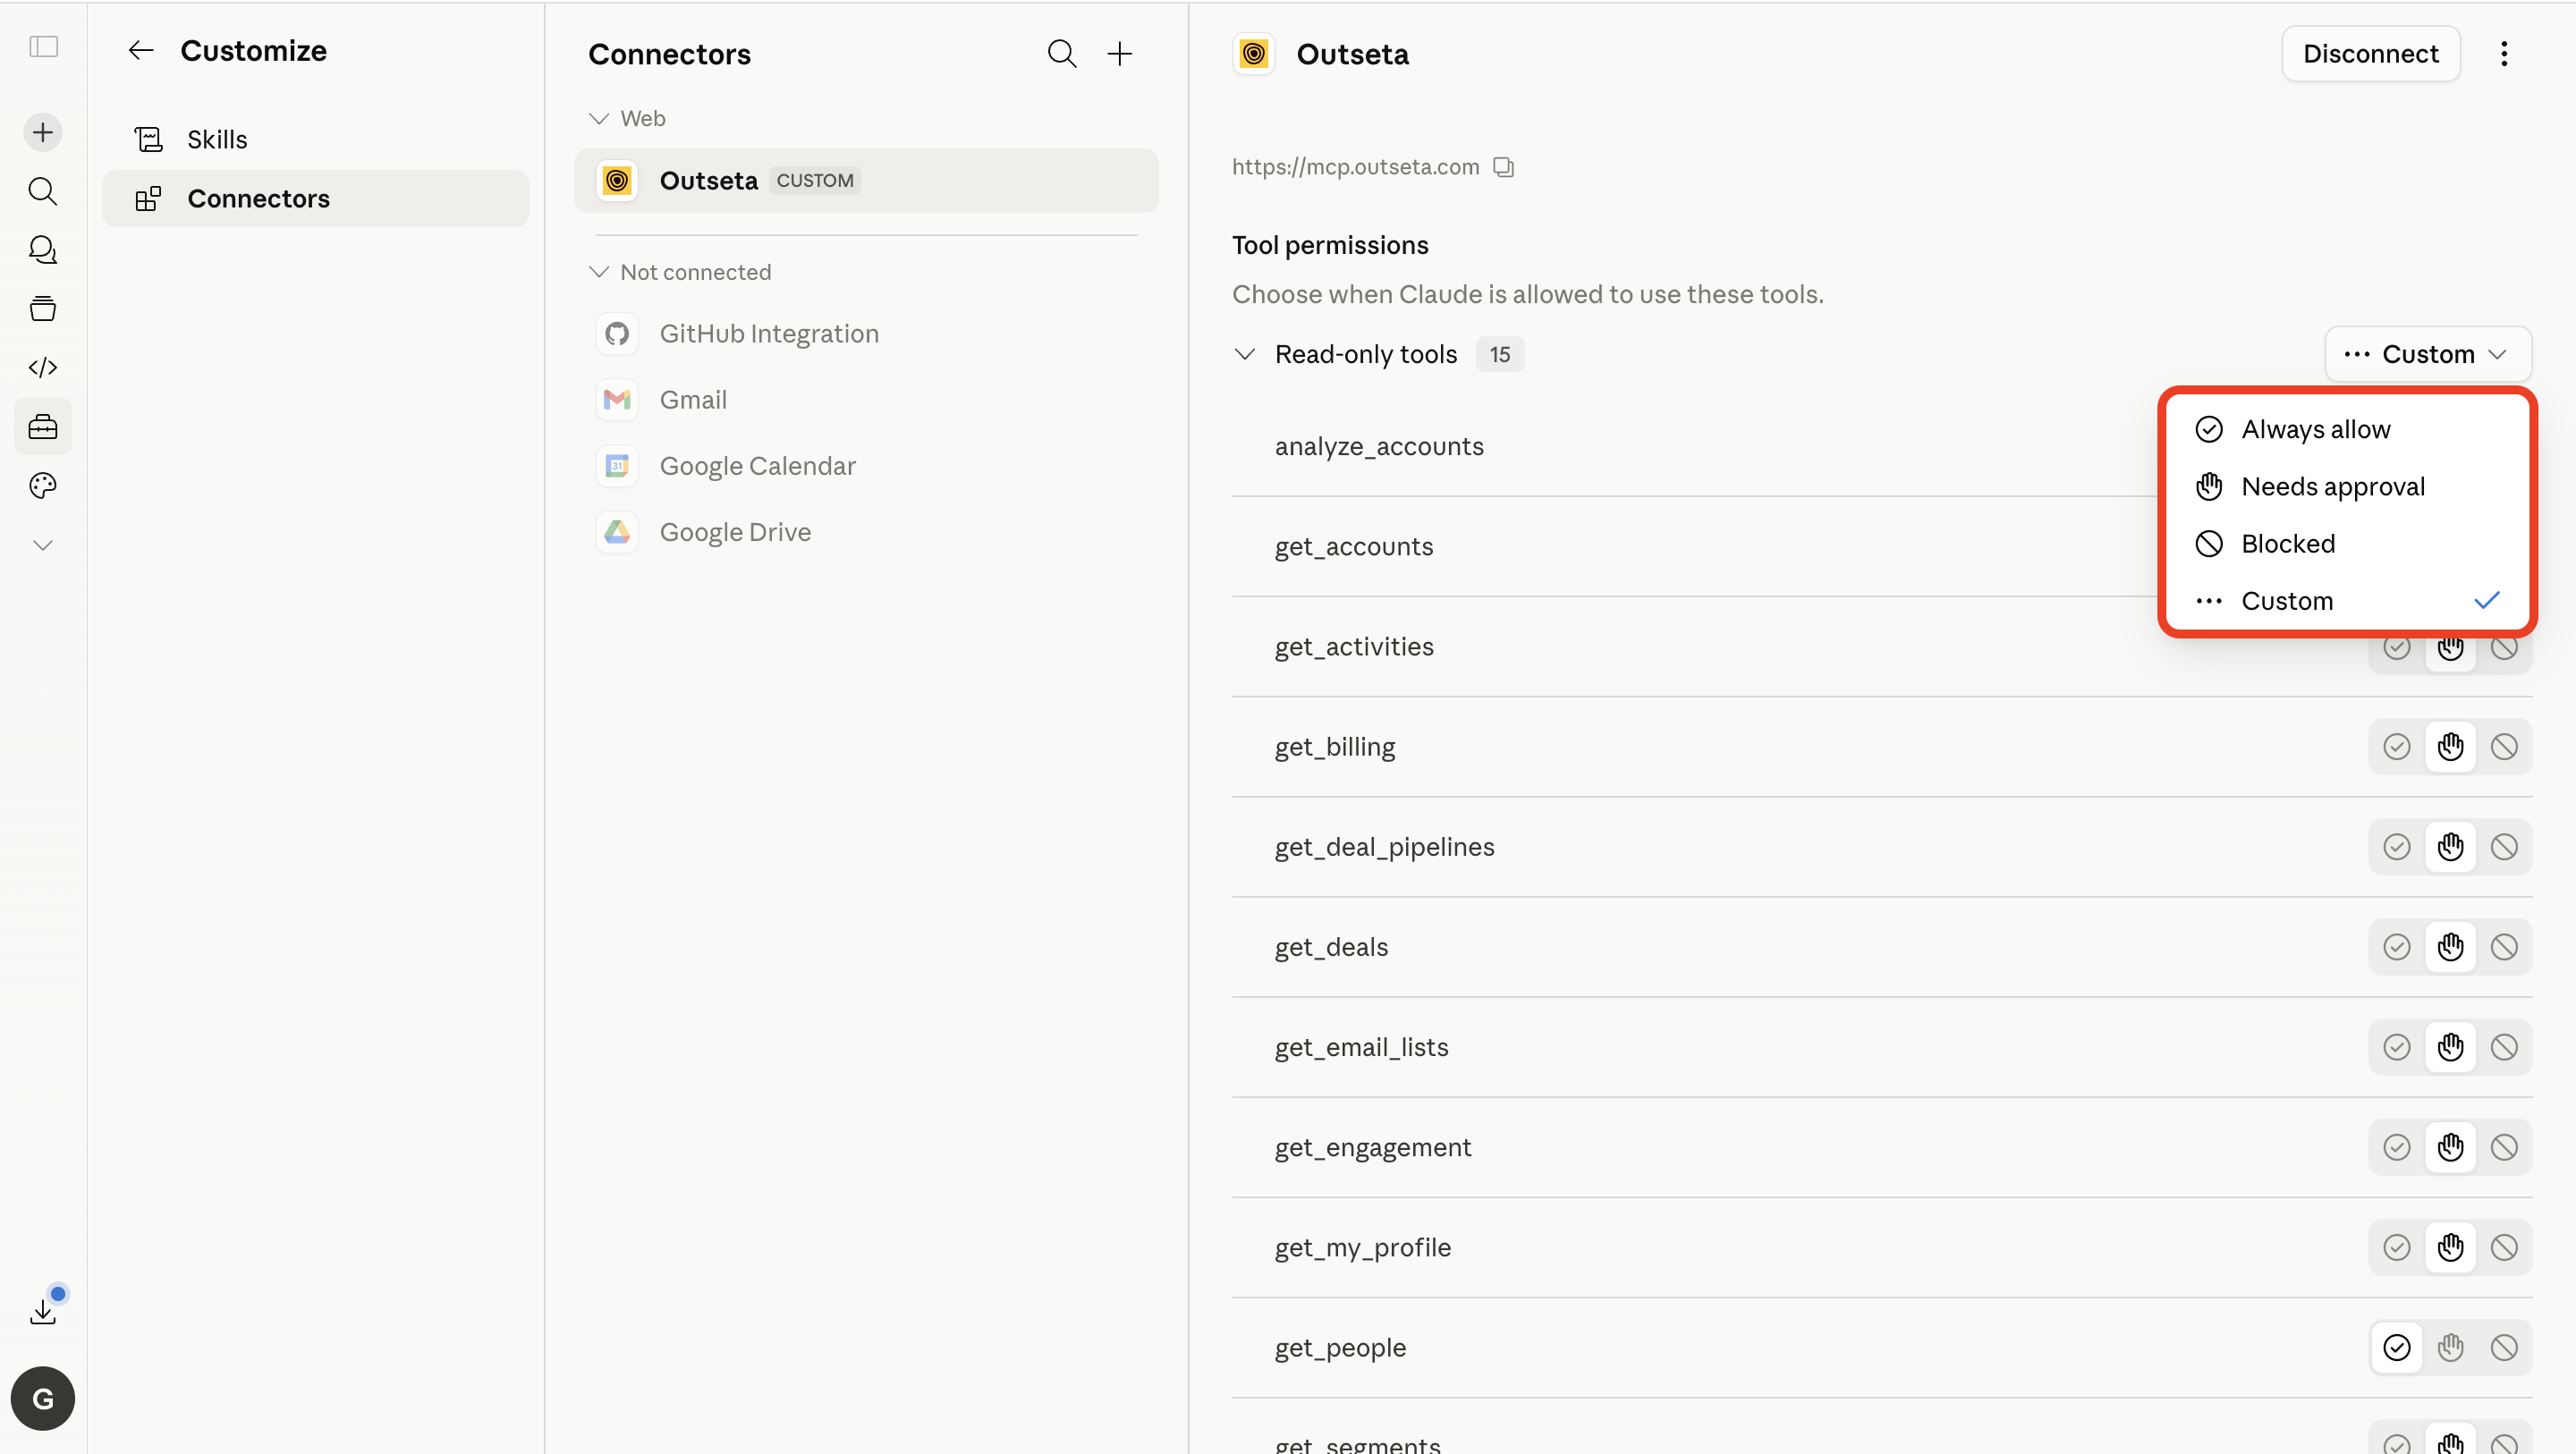Open the Google Calendar connector
The image size is (2576, 1454).
866,466
